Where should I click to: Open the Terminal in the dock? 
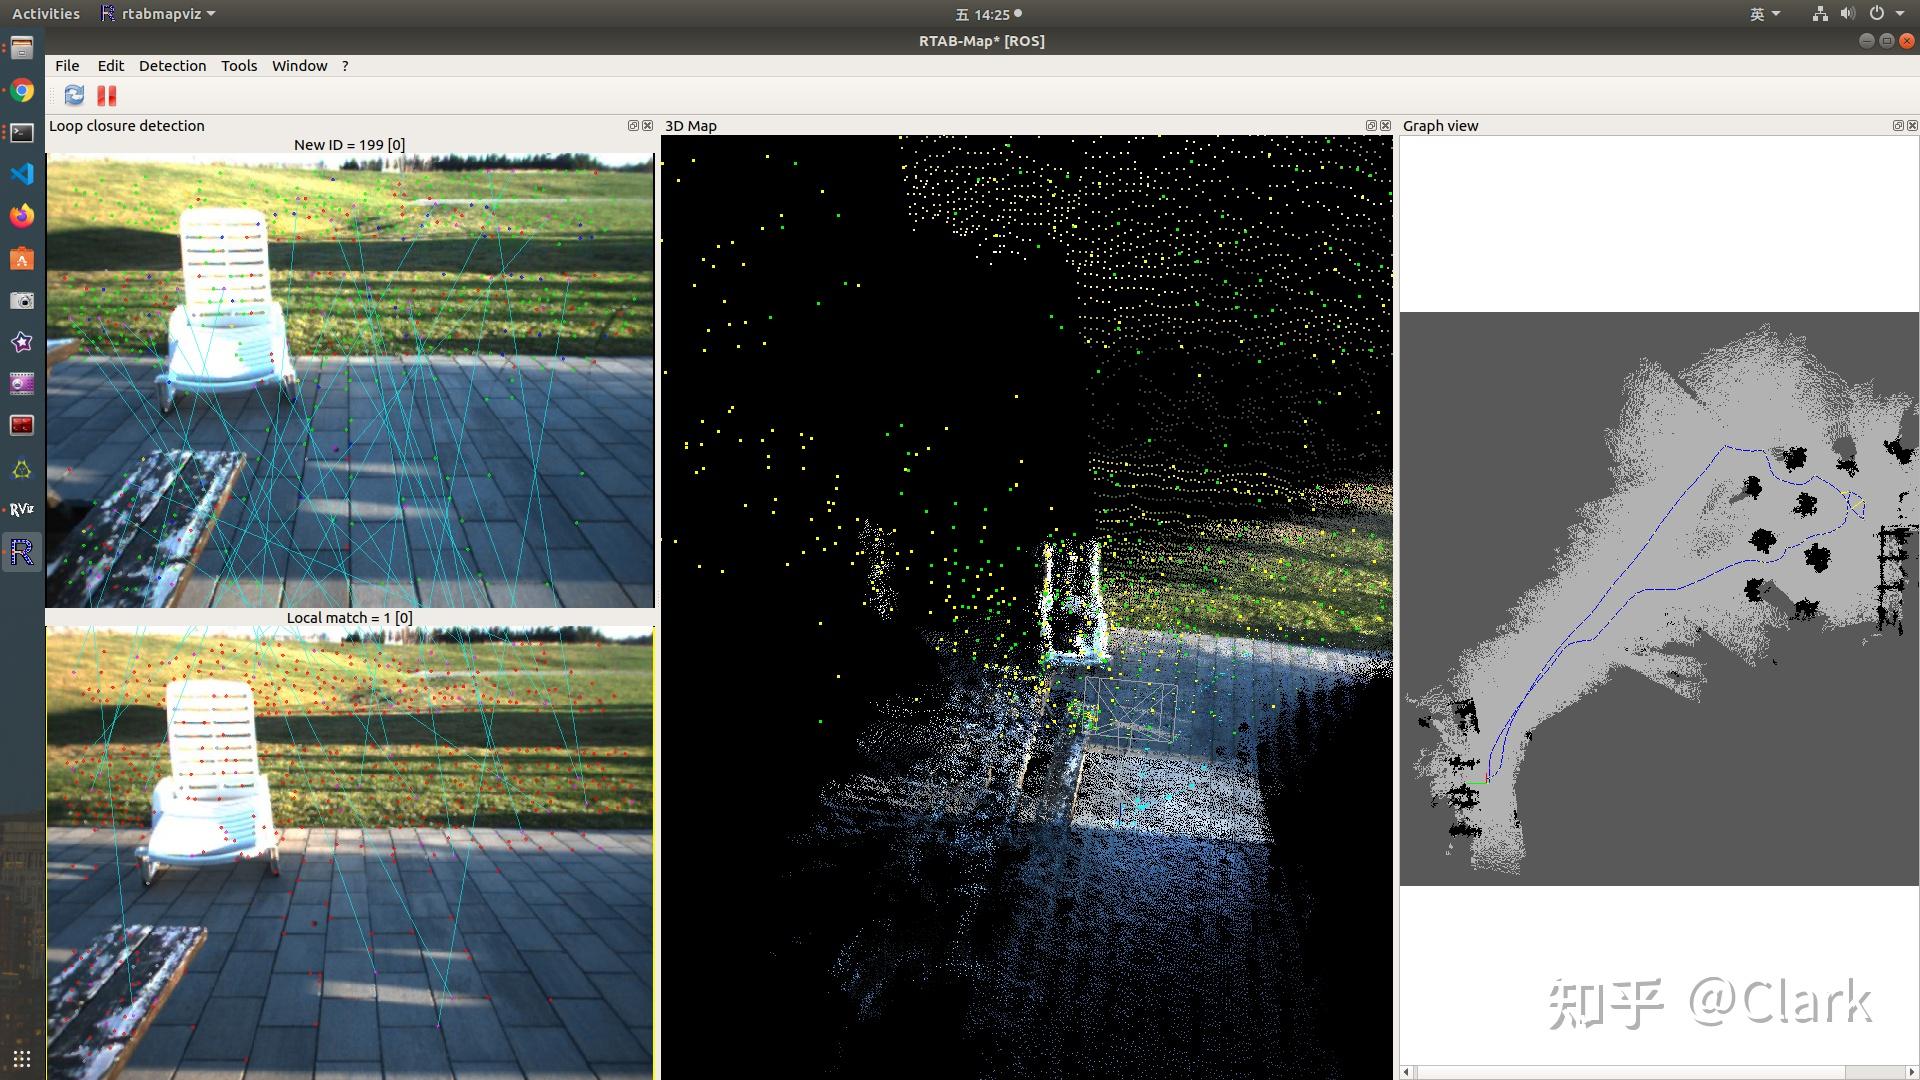click(x=22, y=132)
